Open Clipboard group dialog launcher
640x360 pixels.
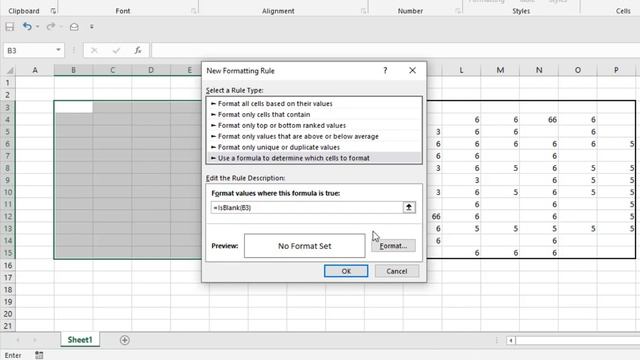point(53,11)
